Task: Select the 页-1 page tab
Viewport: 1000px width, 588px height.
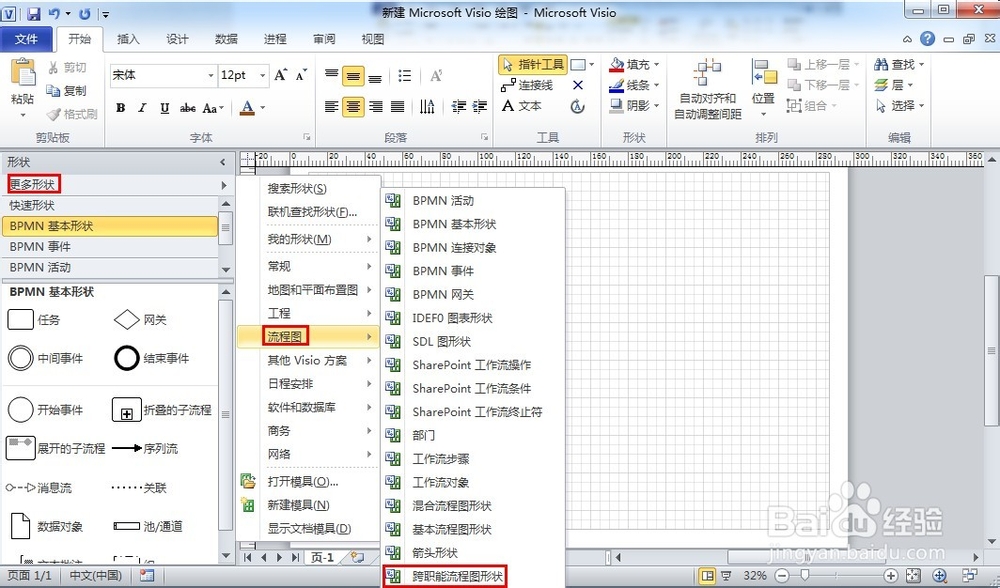Action: tap(322, 557)
